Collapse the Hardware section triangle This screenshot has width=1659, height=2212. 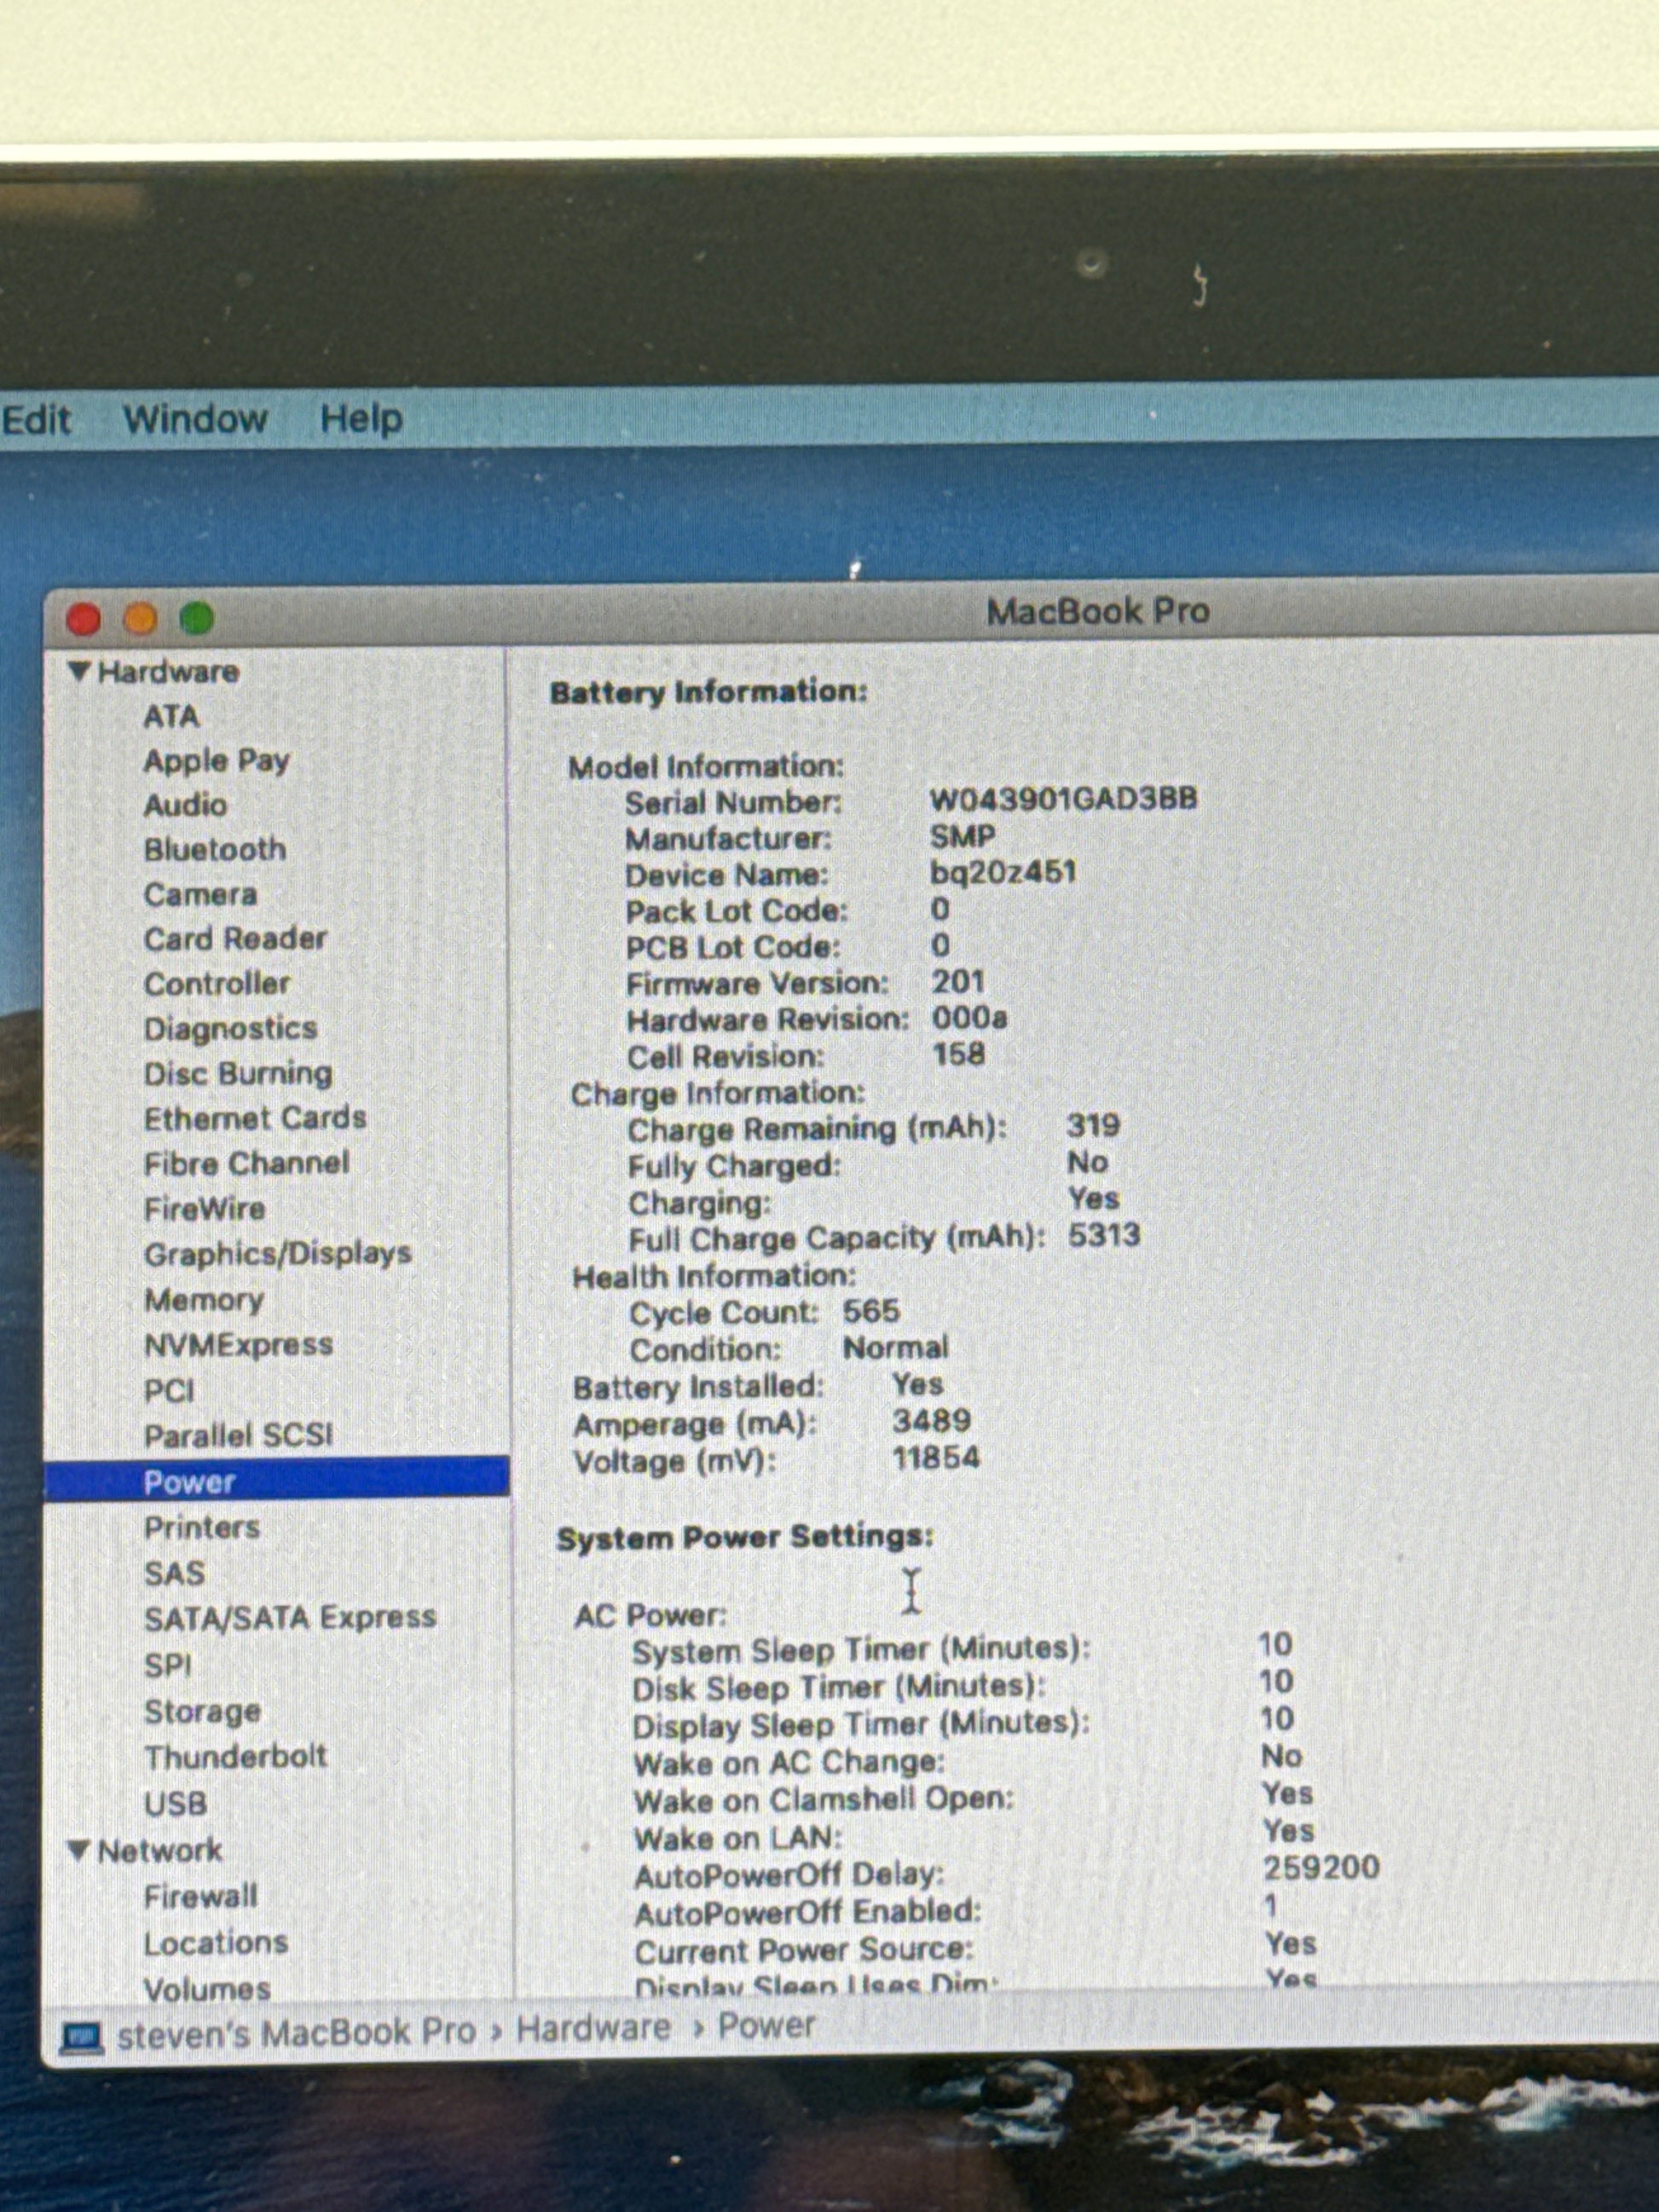[79, 671]
